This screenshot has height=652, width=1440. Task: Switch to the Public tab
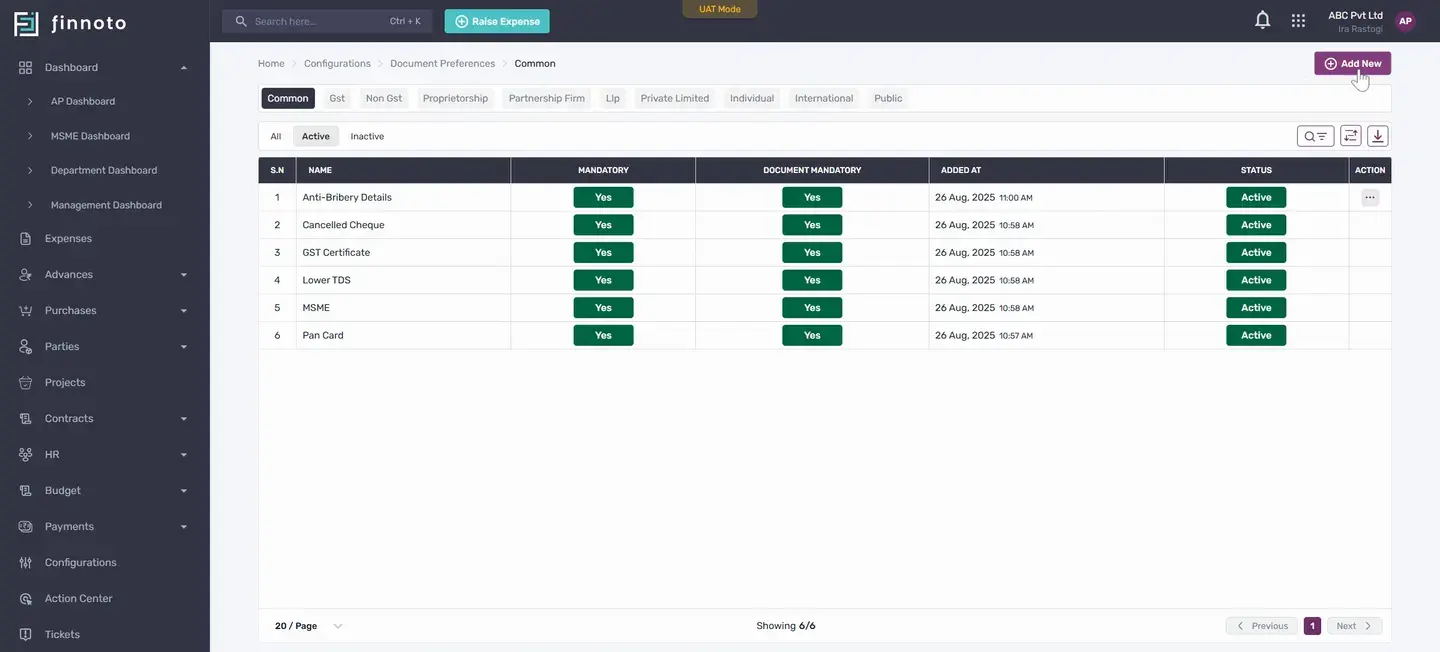[888, 98]
